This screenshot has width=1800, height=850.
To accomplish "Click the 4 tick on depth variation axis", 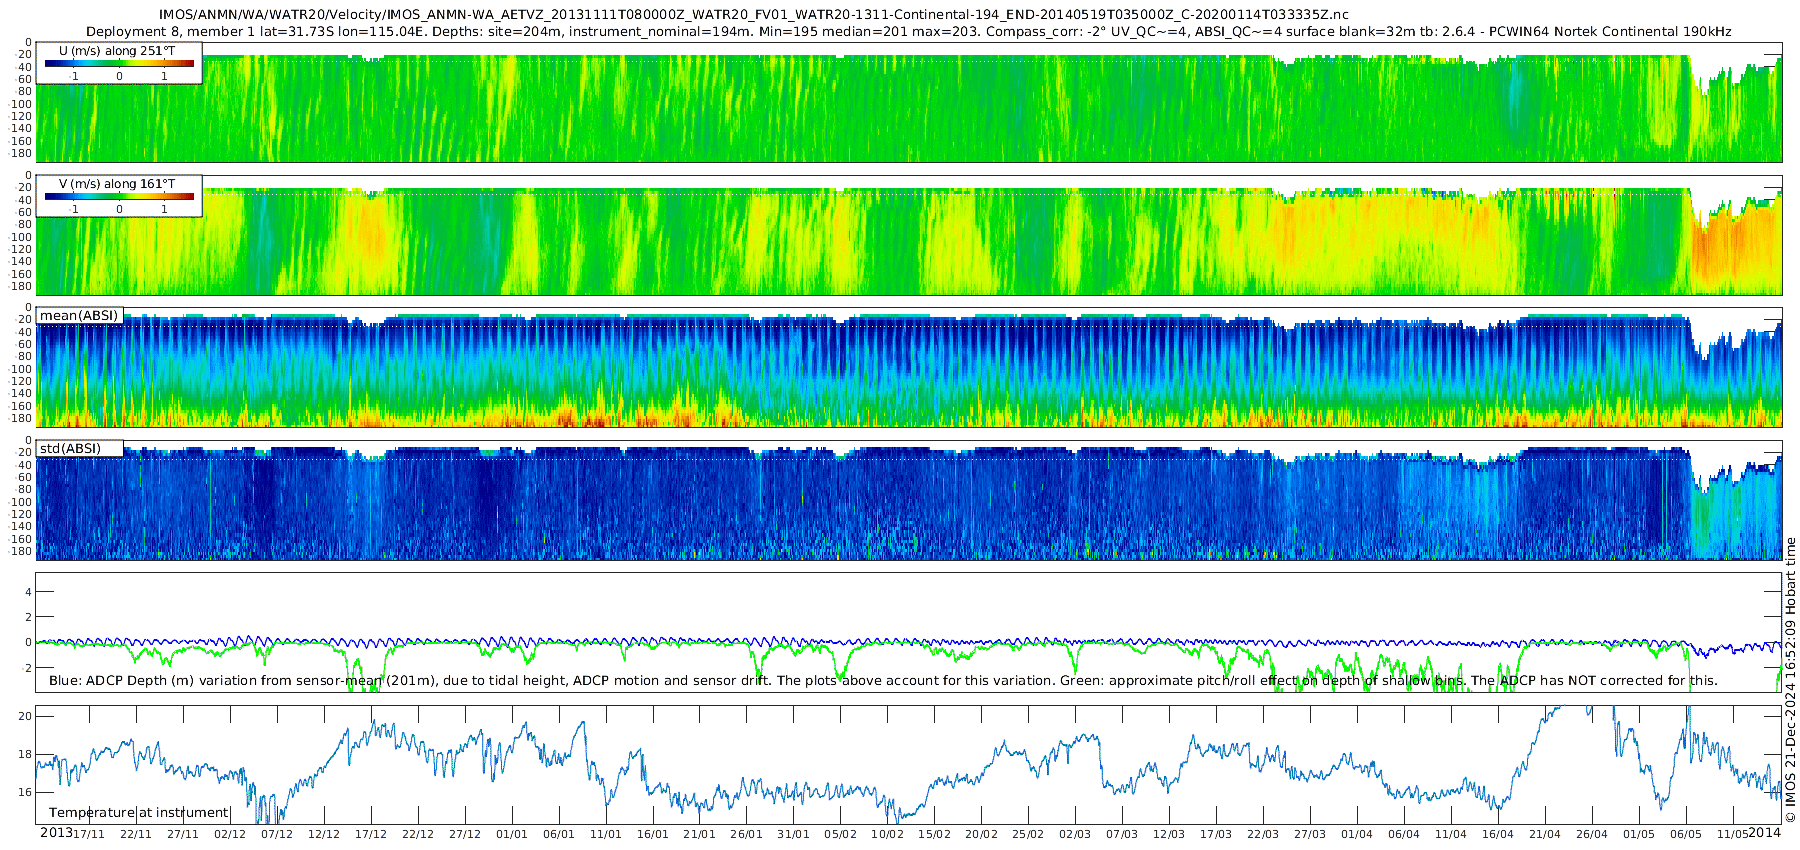I will (x=28, y=592).
